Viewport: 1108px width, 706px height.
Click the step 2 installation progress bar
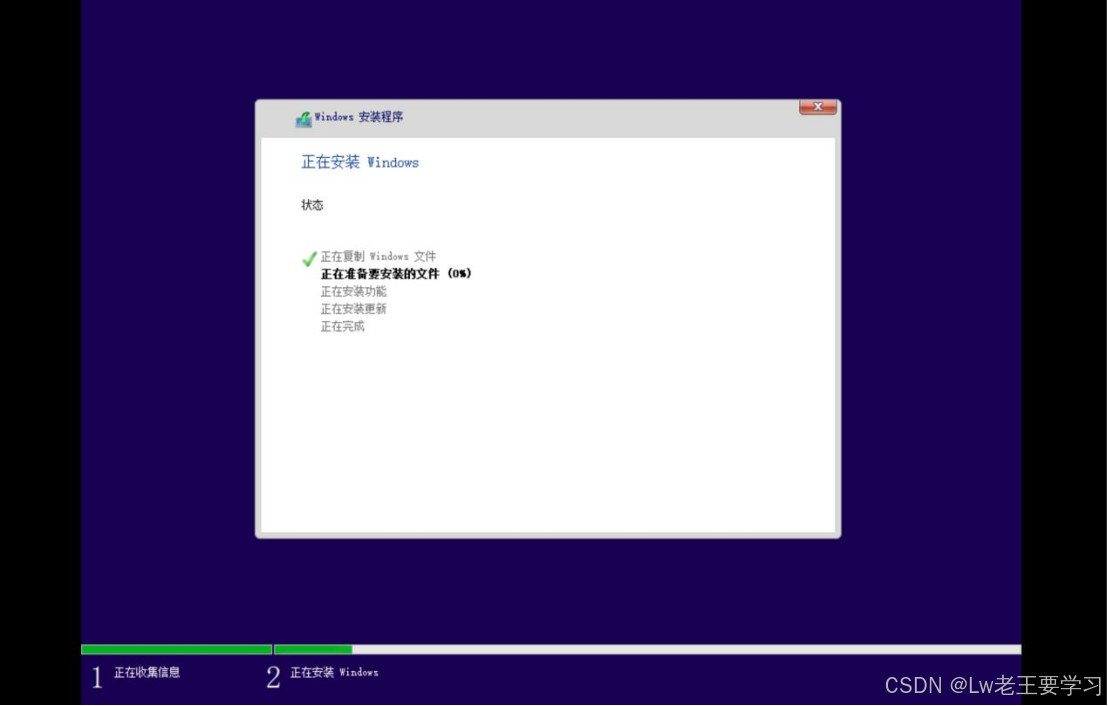647,649
